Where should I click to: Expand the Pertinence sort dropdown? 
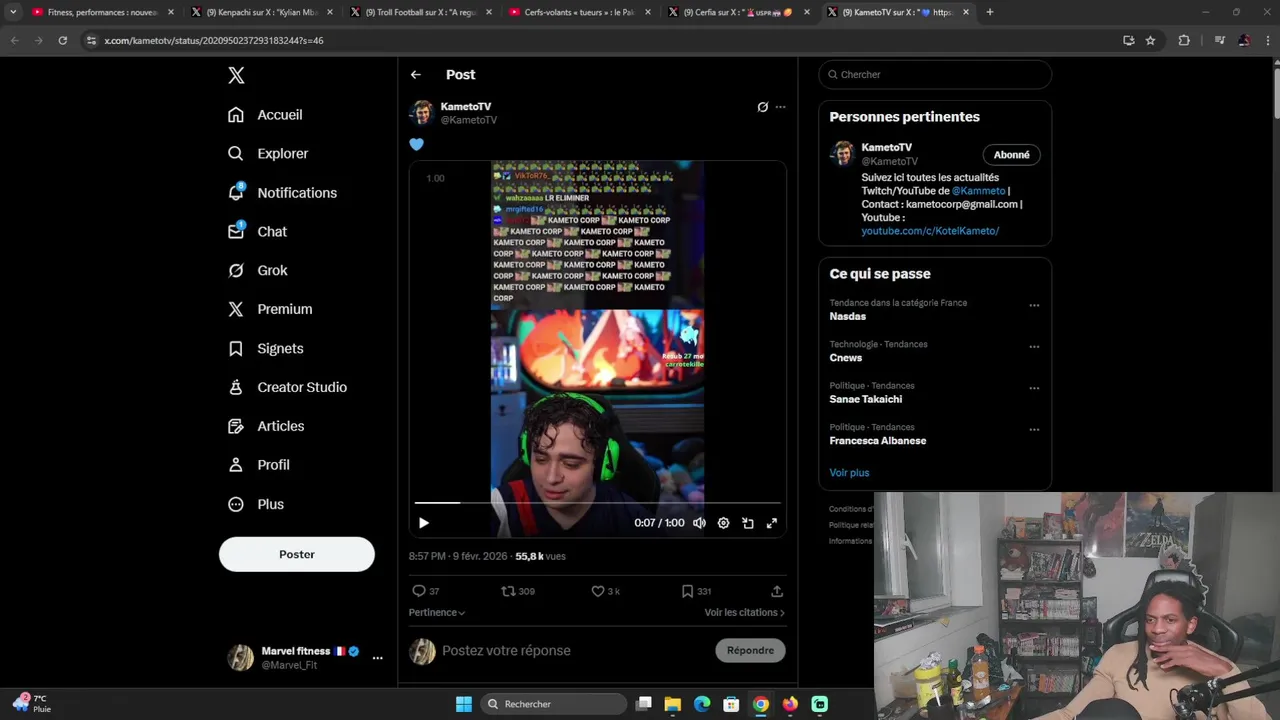click(x=437, y=612)
